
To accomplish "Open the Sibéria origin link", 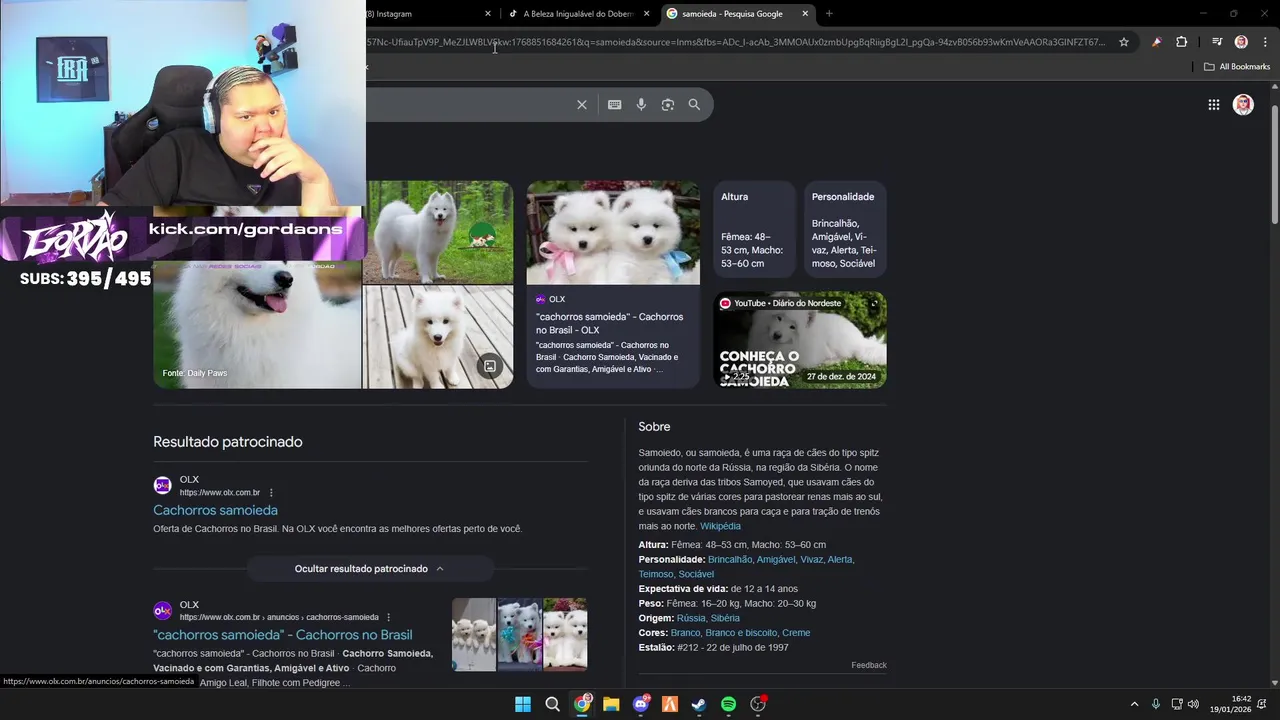I will [x=725, y=618].
